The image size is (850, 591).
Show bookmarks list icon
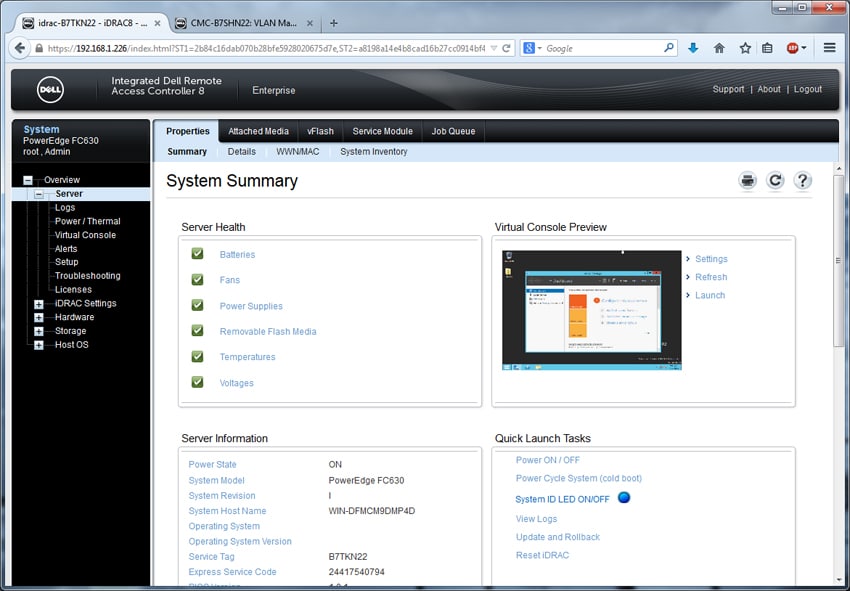click(767, 48)
